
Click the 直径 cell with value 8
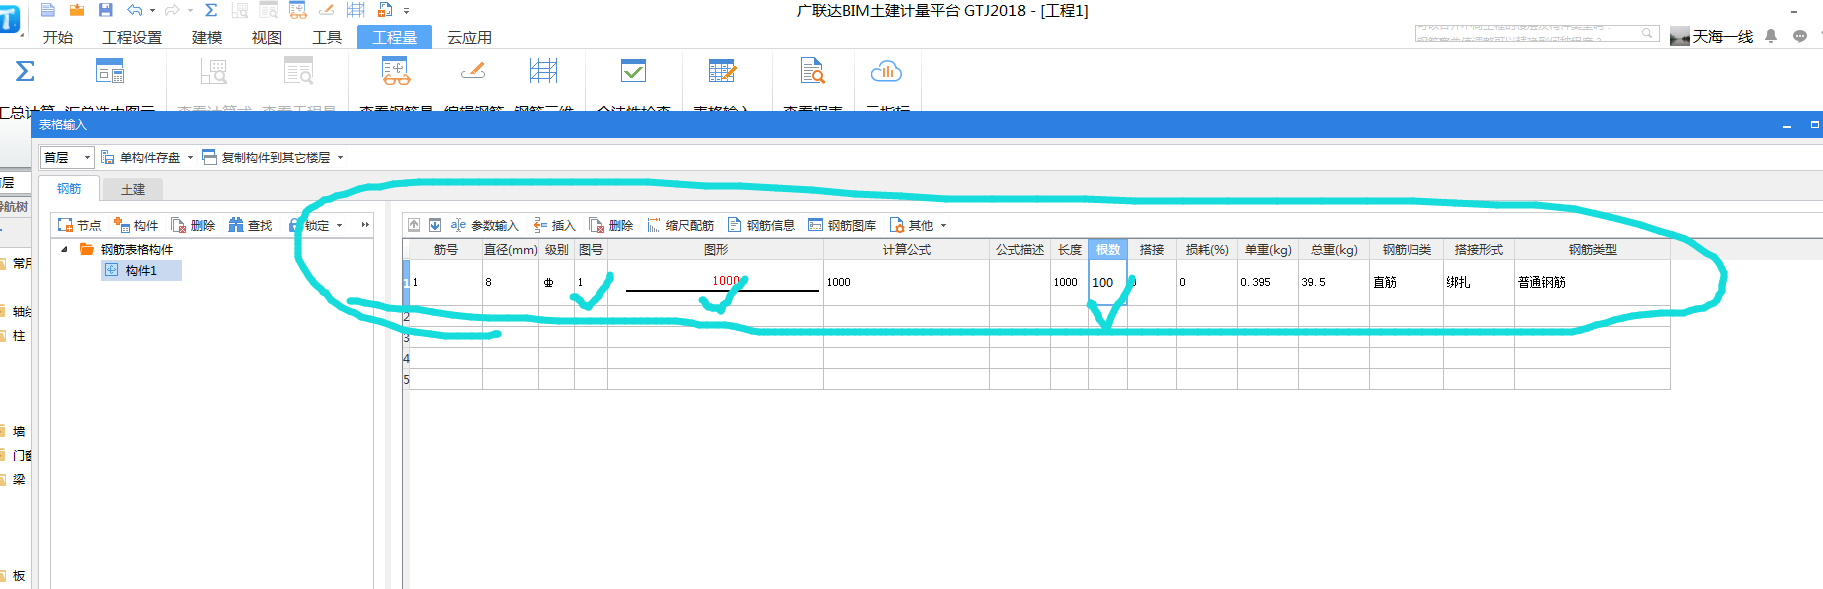(x=510, y=282)
